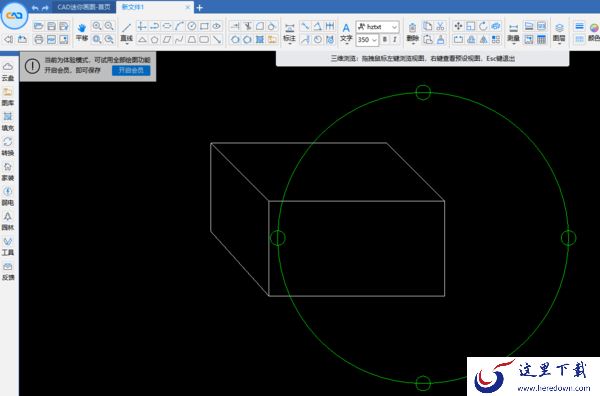Screen dimensions: 600x396
Task: Open the hztxt font dropdown
Action: (x=378, y=27)
